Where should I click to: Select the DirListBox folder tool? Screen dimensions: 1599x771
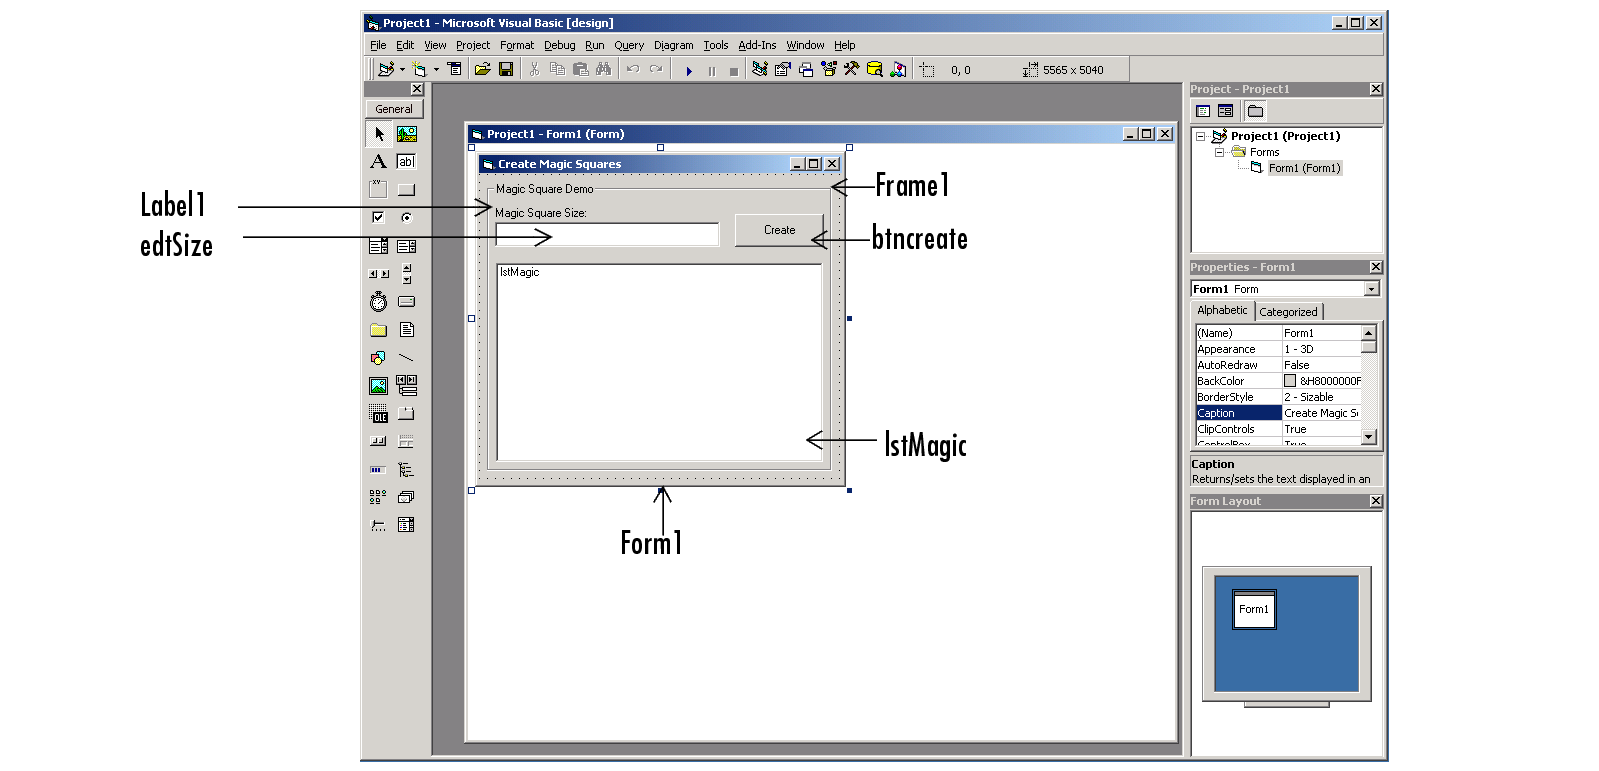[x=379, y=330]
